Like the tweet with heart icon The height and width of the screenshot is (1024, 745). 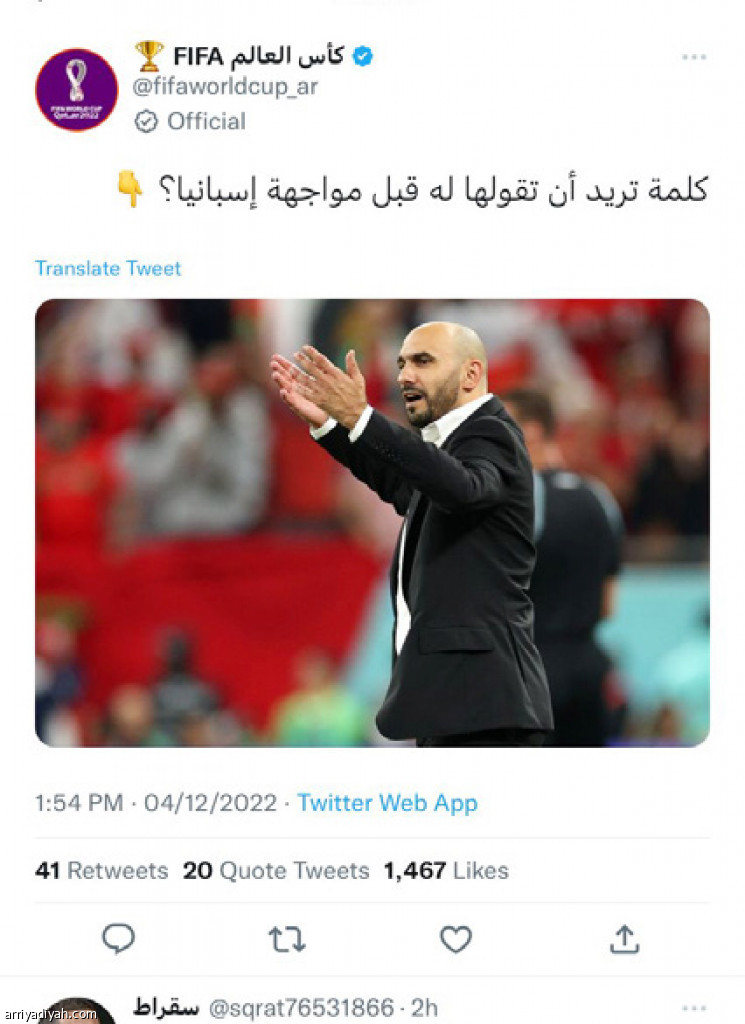(x=456, y=939)
